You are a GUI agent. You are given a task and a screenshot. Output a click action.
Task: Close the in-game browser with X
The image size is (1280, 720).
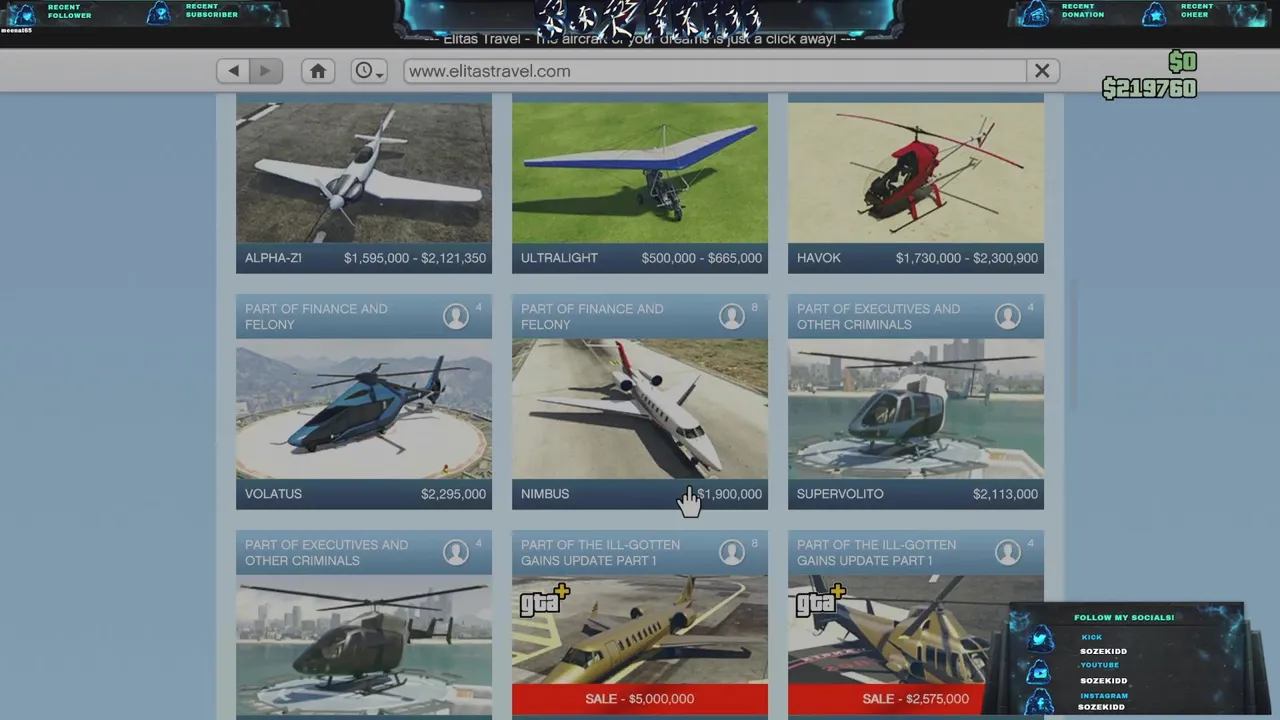(x=1042, y=71)
